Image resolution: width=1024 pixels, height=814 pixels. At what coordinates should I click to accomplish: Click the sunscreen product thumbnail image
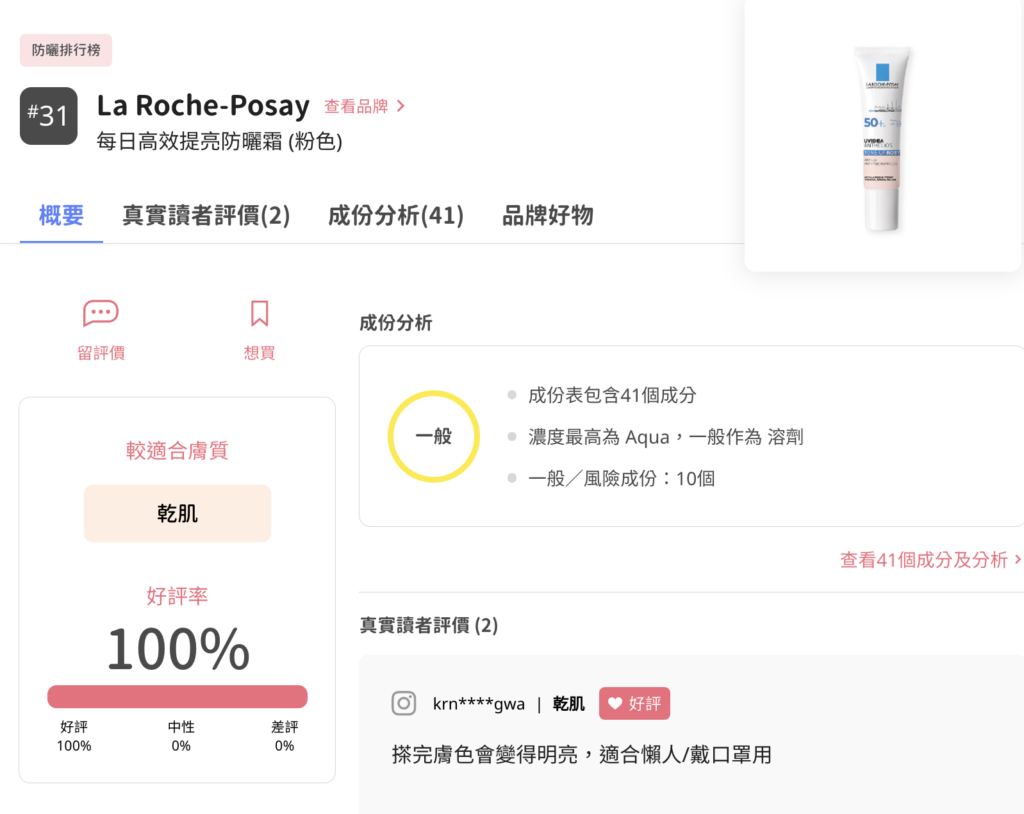pos(882,140)
